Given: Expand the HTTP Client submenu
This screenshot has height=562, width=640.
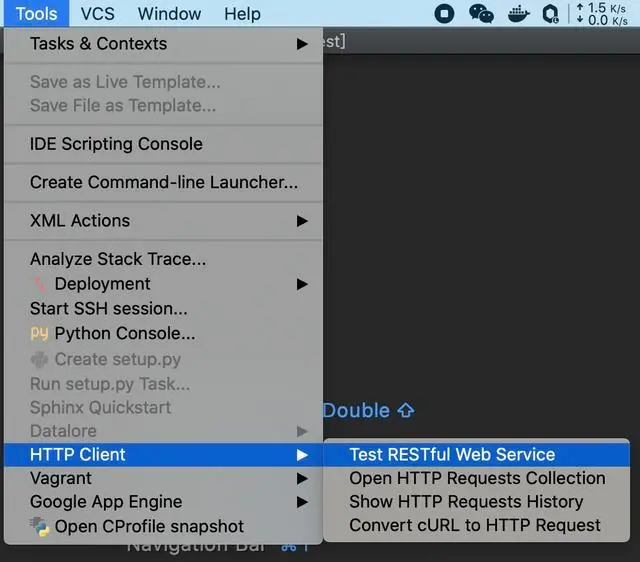Looking at the screenshot, I should 163,455.
